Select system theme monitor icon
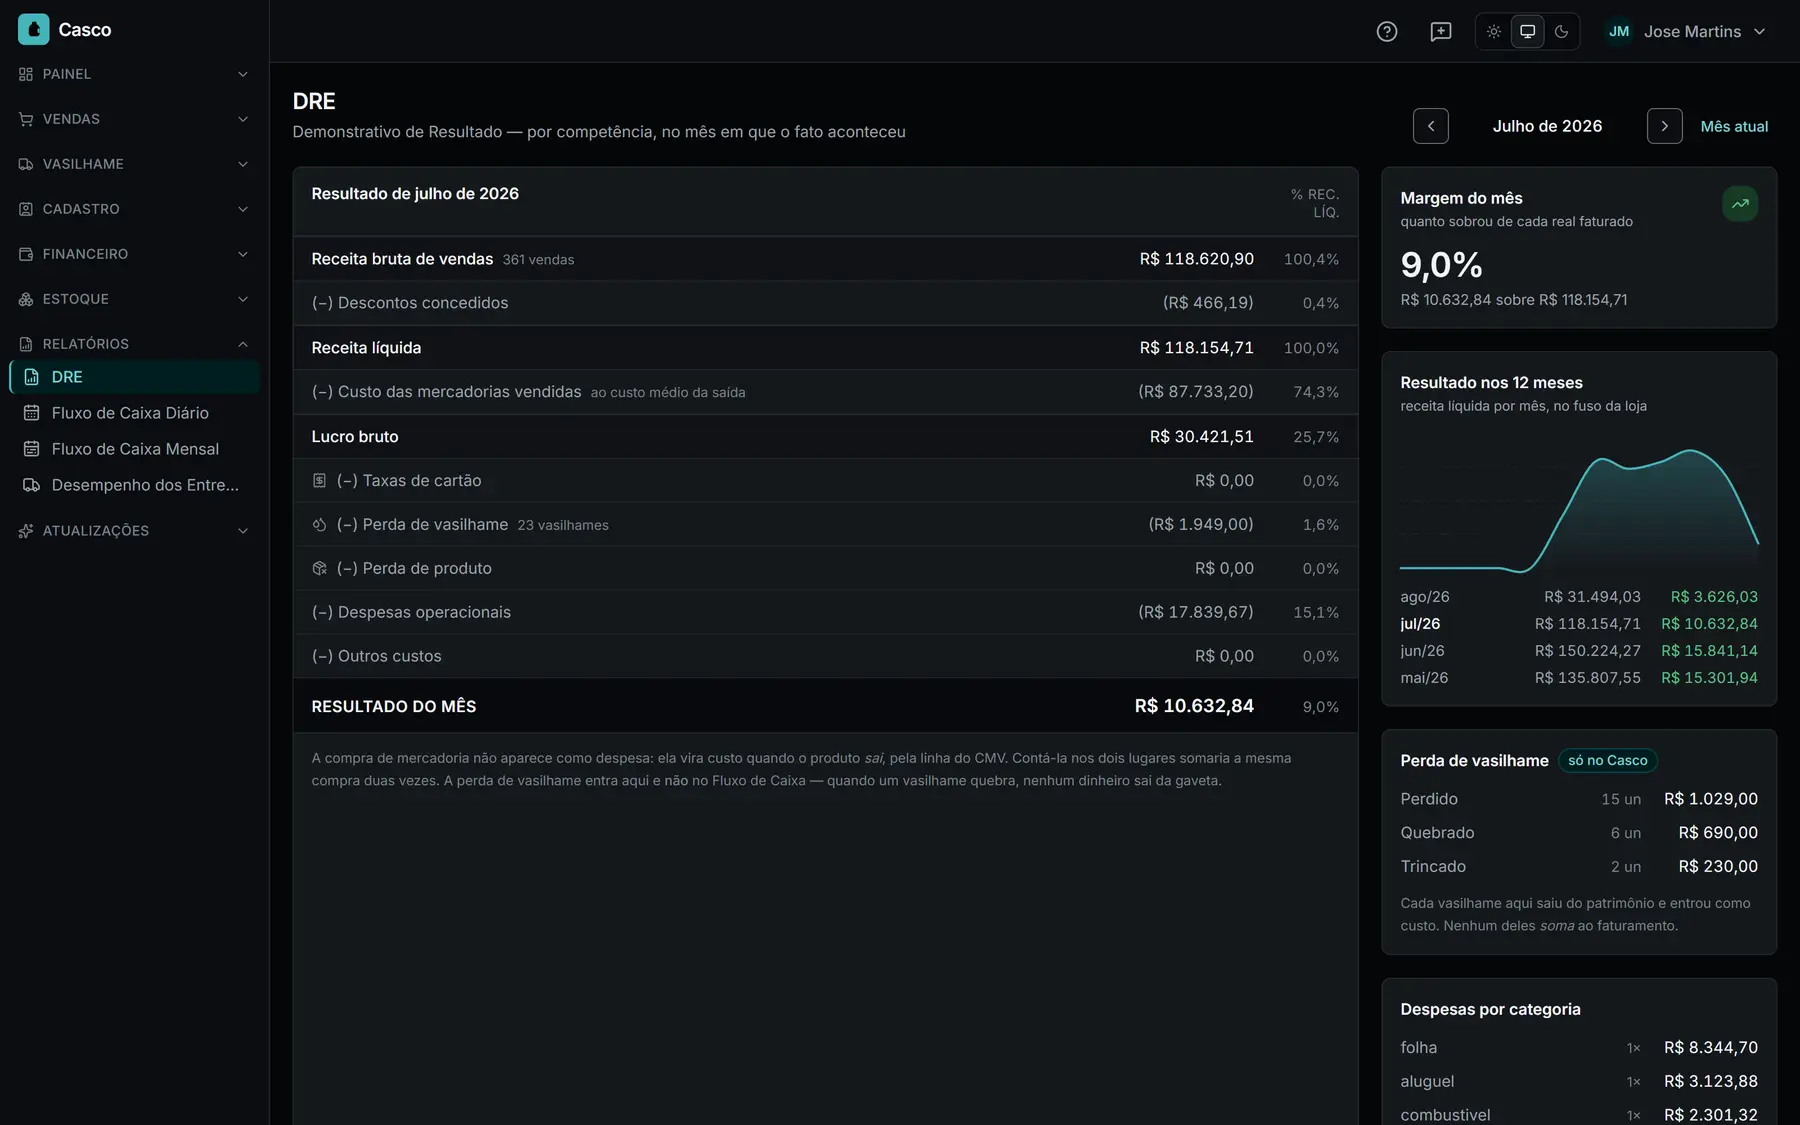The image size is (1800, 1125). tap(1528, 31)
